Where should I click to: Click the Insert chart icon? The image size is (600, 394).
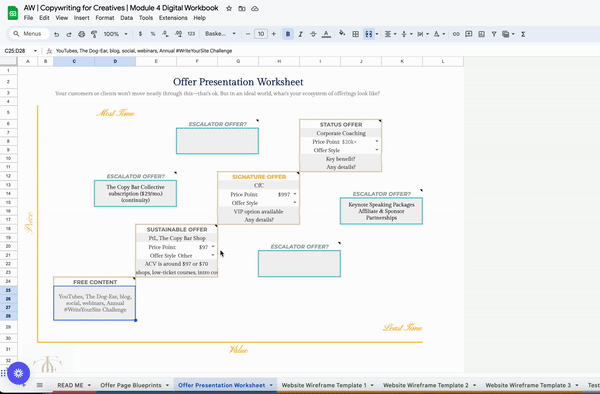pyautogui.click(x=481, y=34)
